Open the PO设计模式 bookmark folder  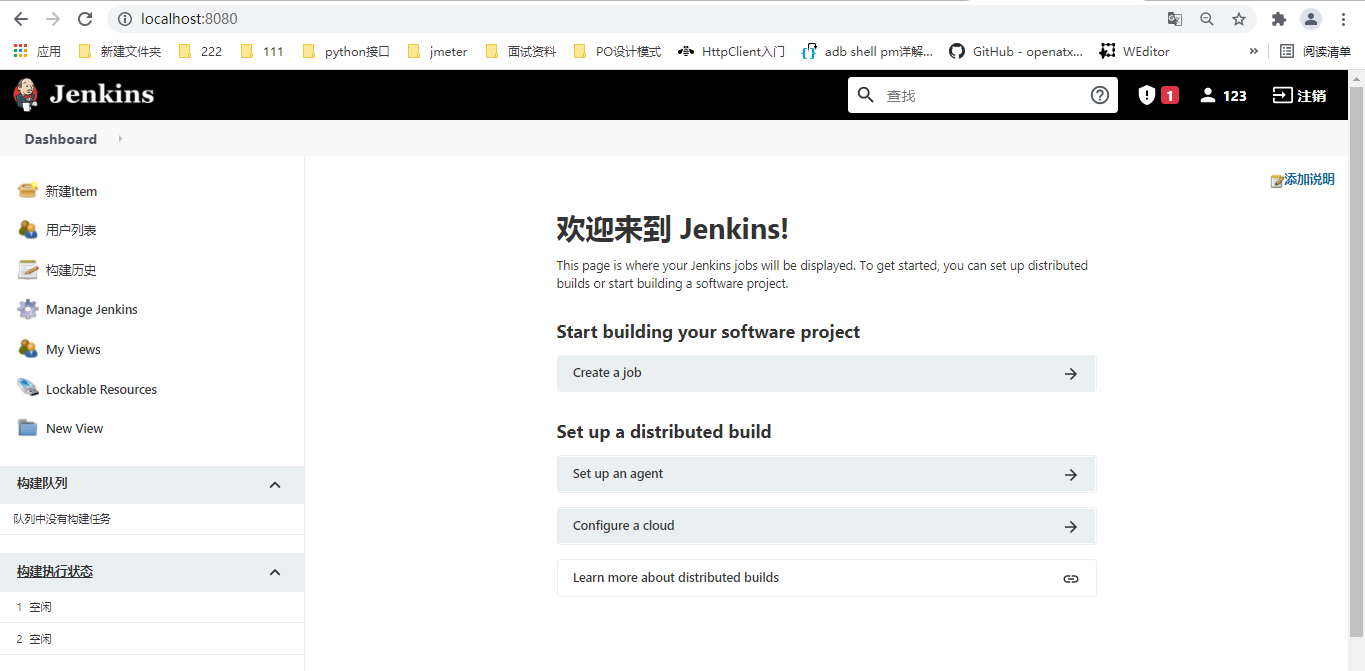coord(617,51)
